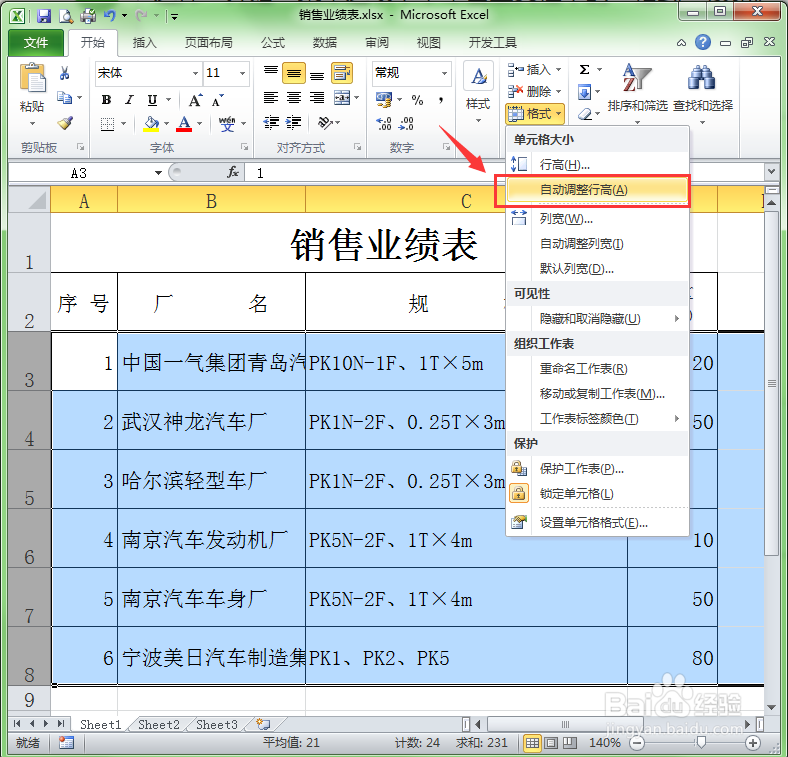Align text right icon
This screenshot has width=788, height=757.
click(x=317, y=98)
